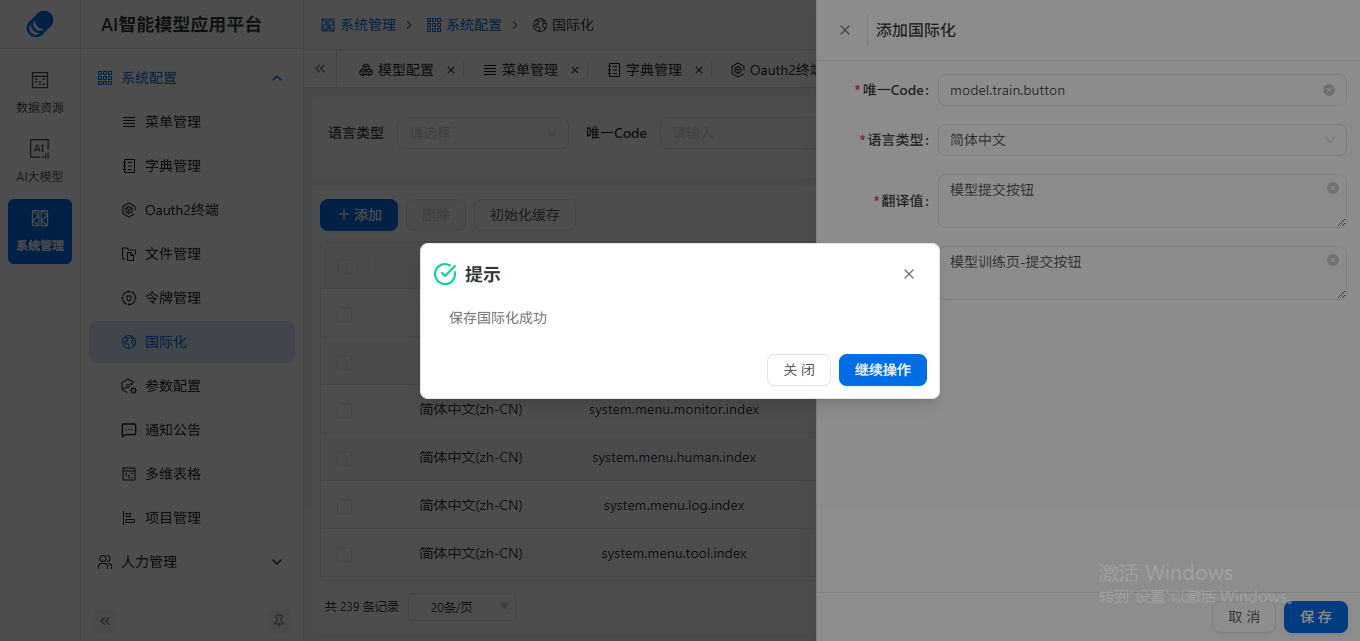Viewport: 1360px width, 641px height.
Task: Switch to the 字典管理 tab
Action: coord(645,70)
